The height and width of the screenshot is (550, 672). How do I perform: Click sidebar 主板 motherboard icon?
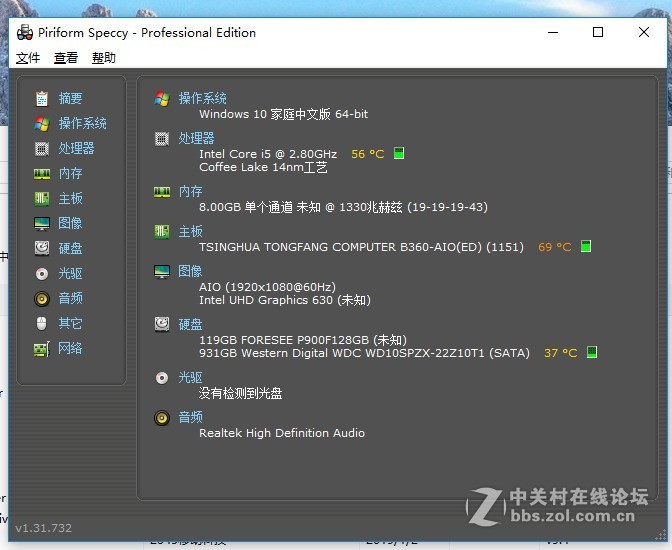tap(42, 198)
